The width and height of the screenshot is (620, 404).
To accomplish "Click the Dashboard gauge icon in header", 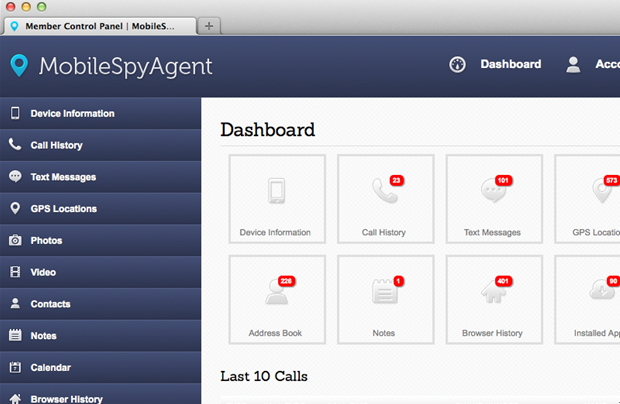I will click(x=457, y=64).
